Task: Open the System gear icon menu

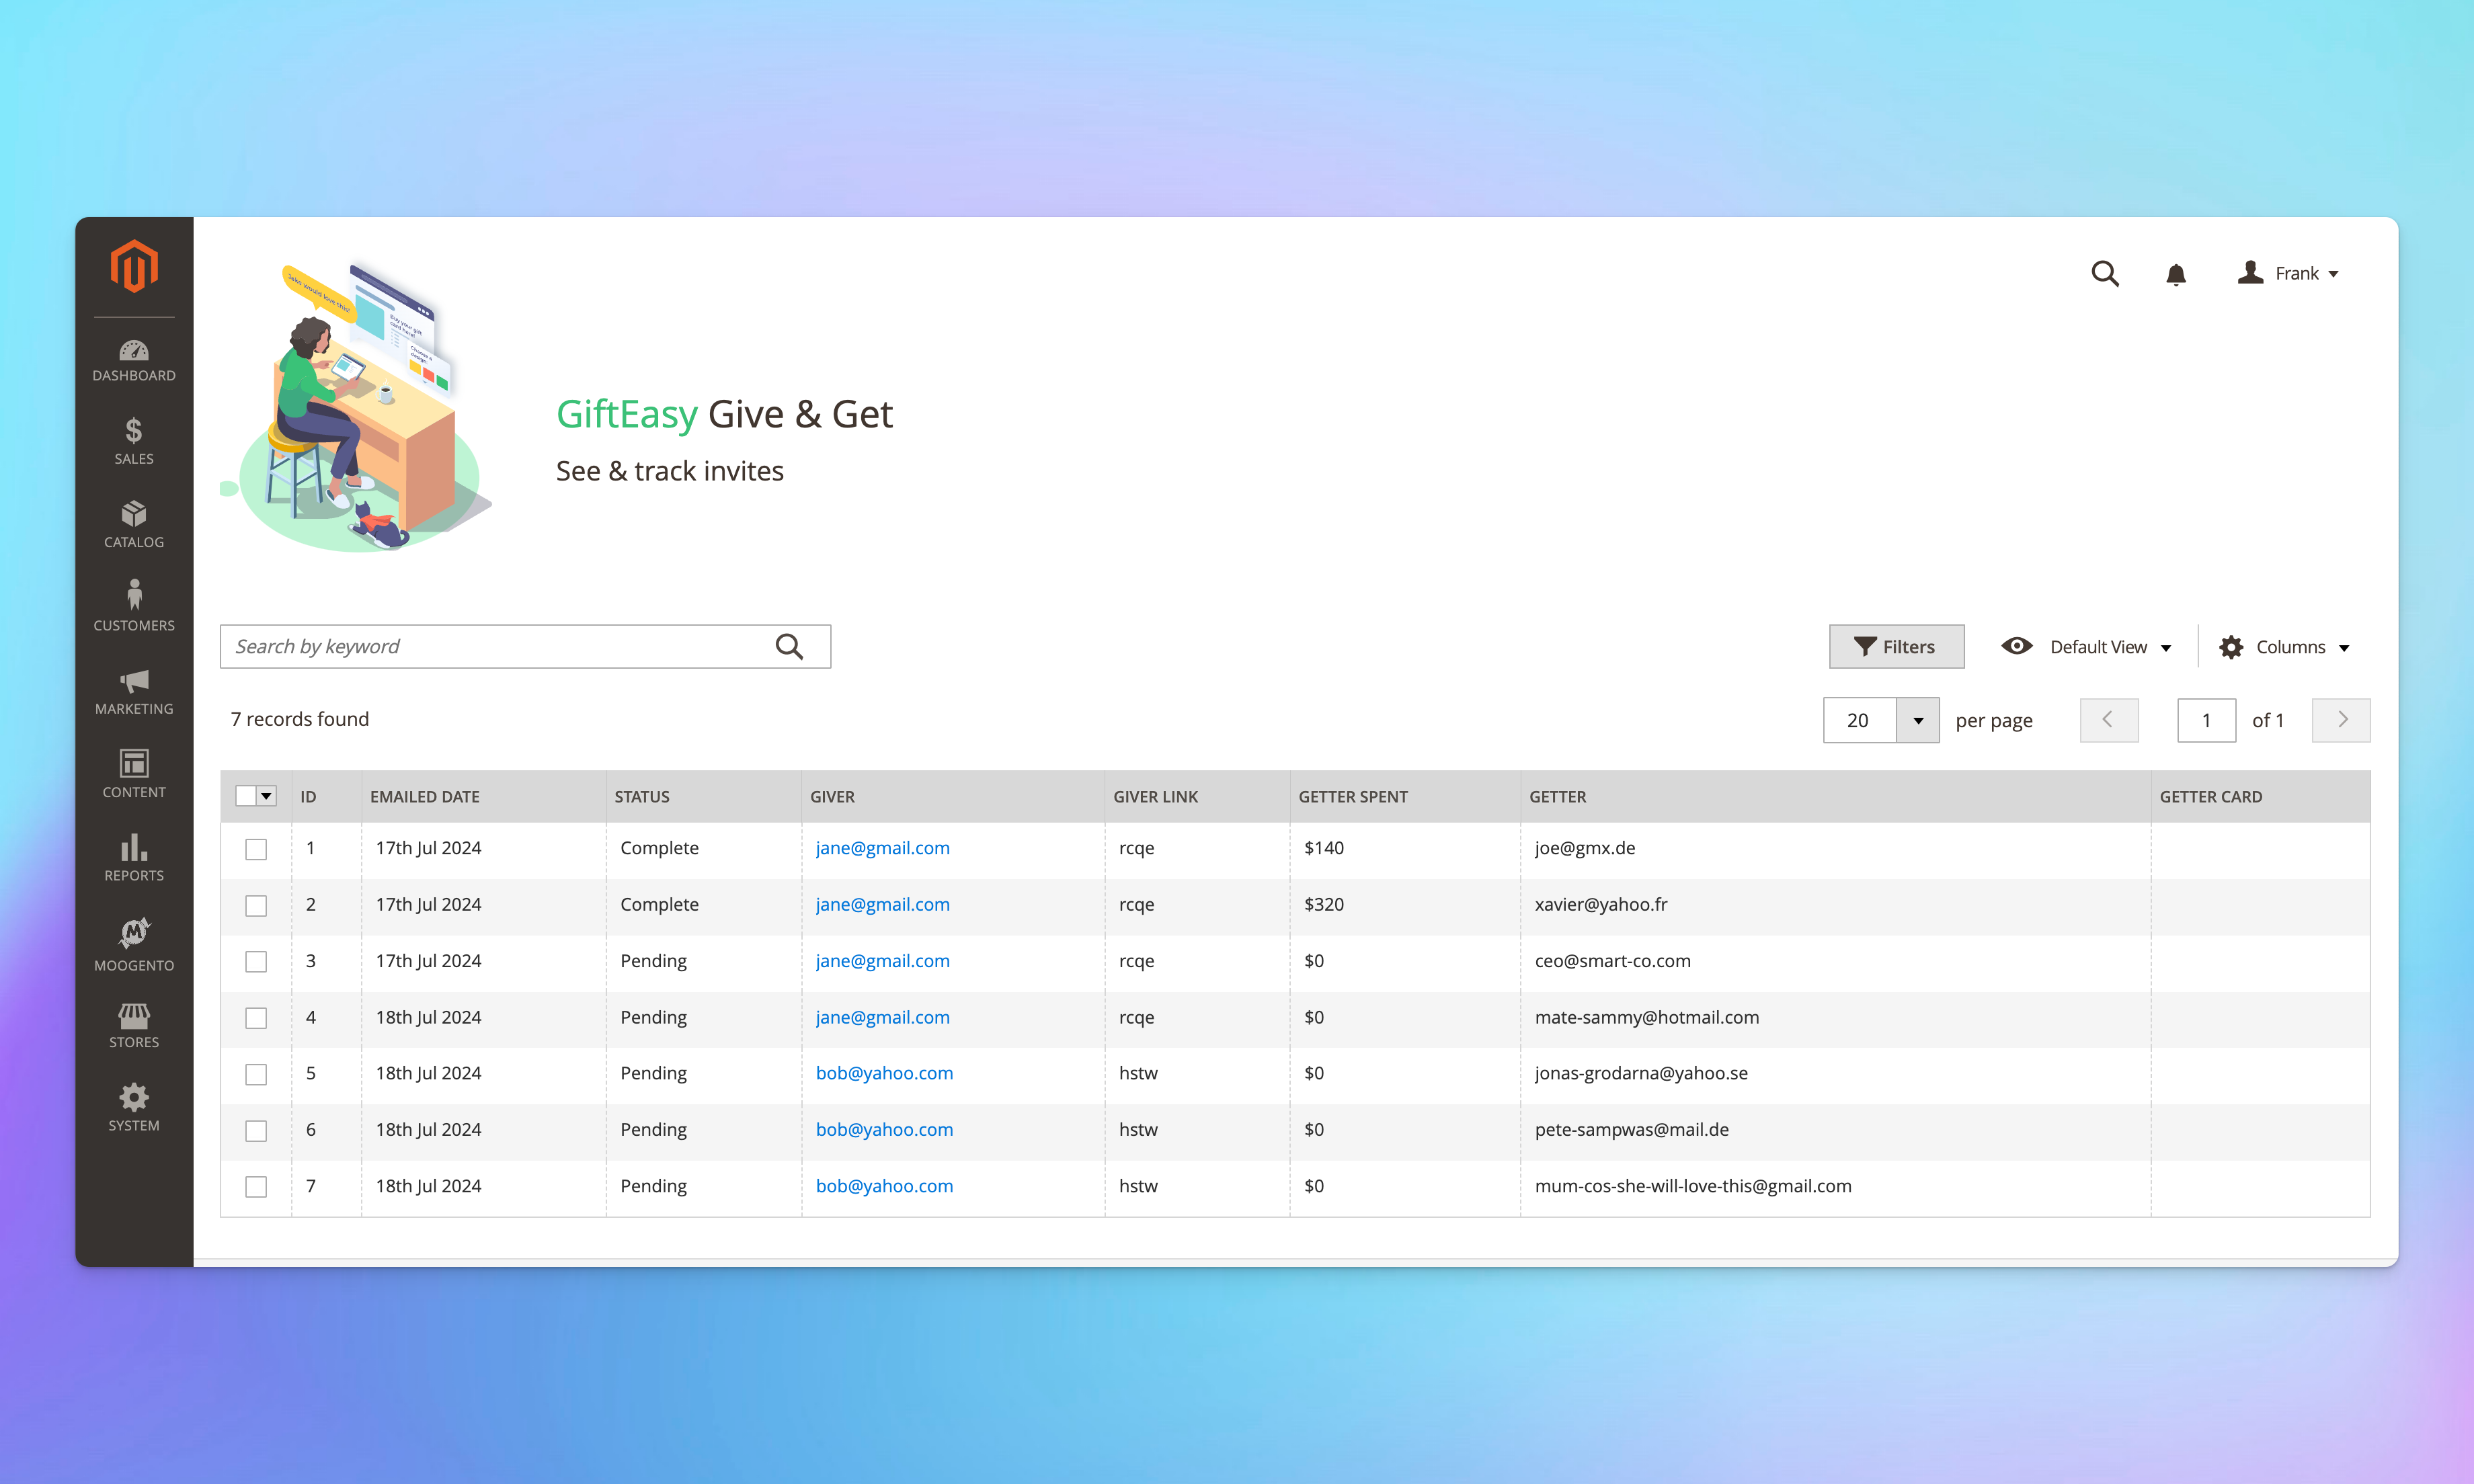Action: tap(134, 1108)
